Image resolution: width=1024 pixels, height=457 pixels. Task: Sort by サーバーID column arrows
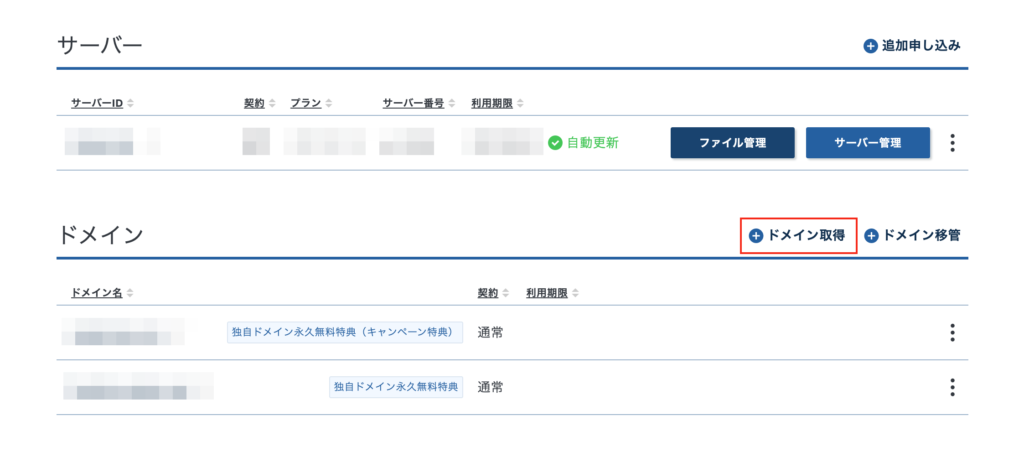pyautogui.click(x=131, y=103)
